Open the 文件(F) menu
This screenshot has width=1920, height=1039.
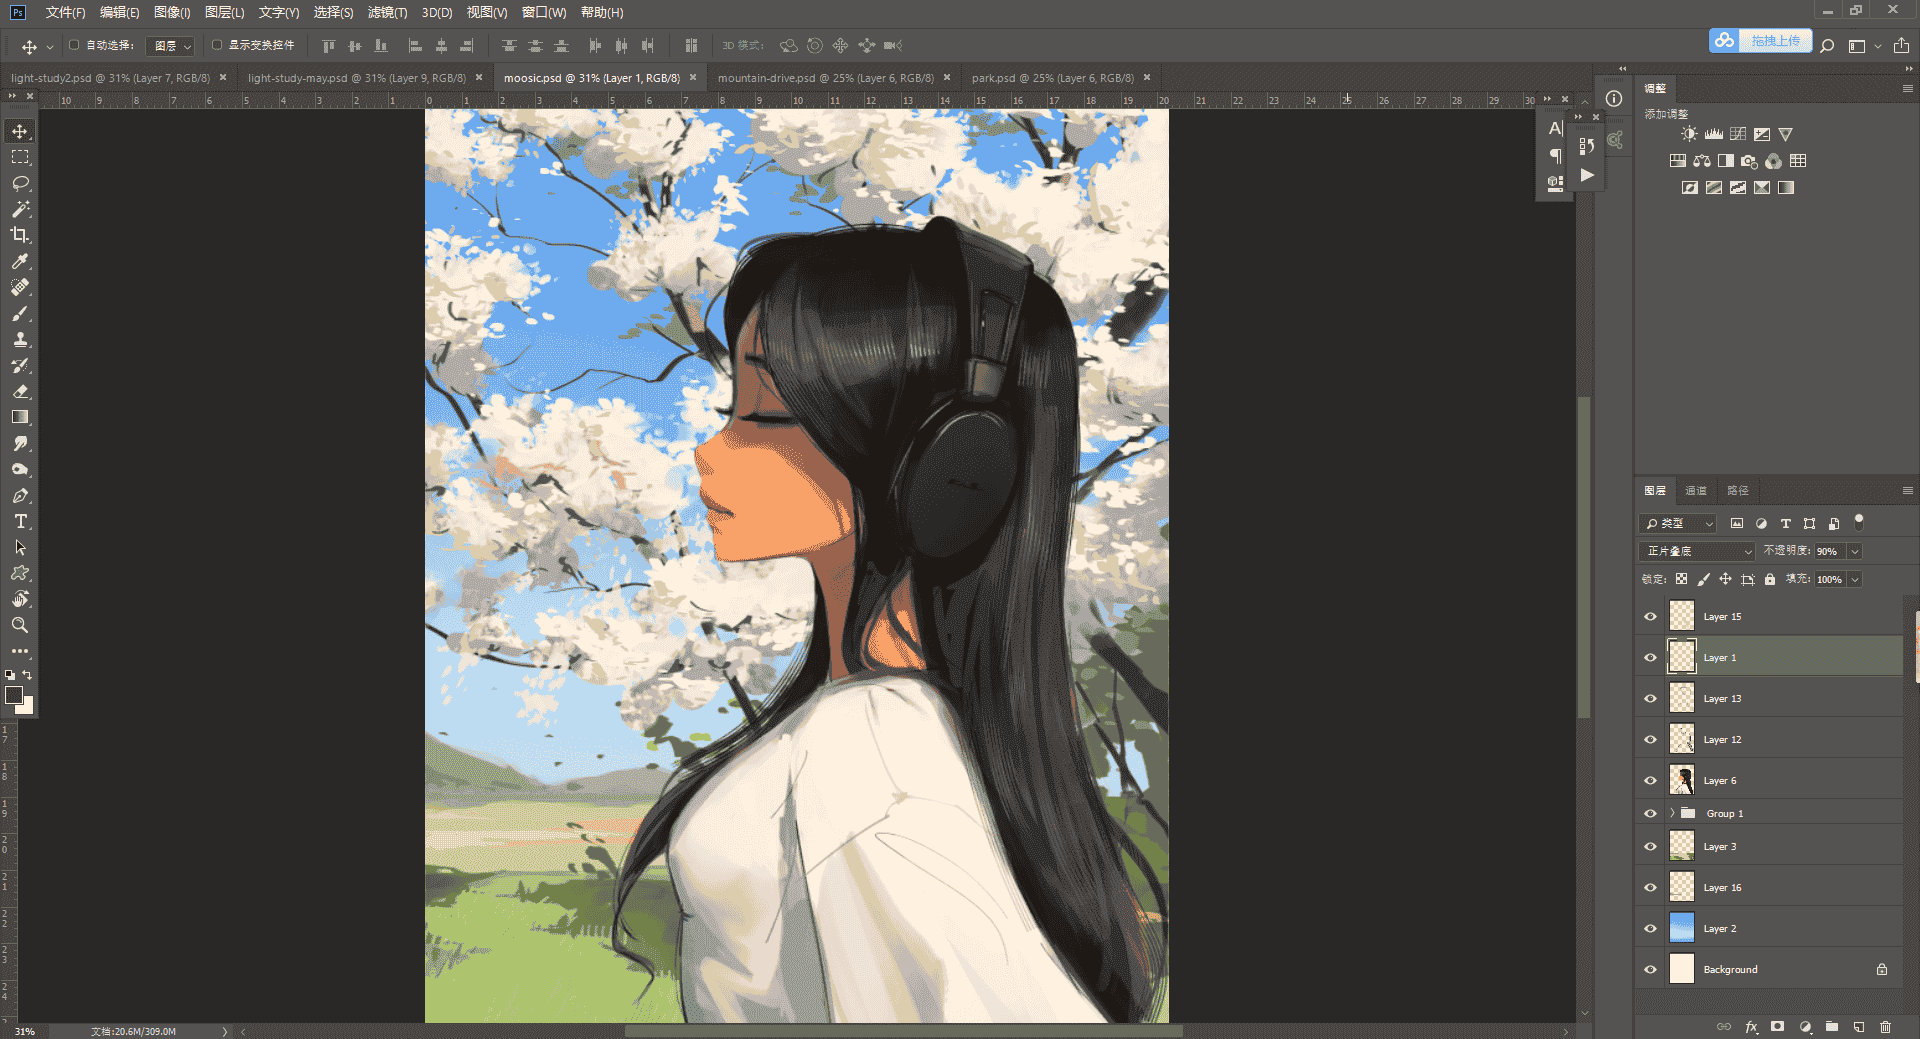[x=65, y=12]
